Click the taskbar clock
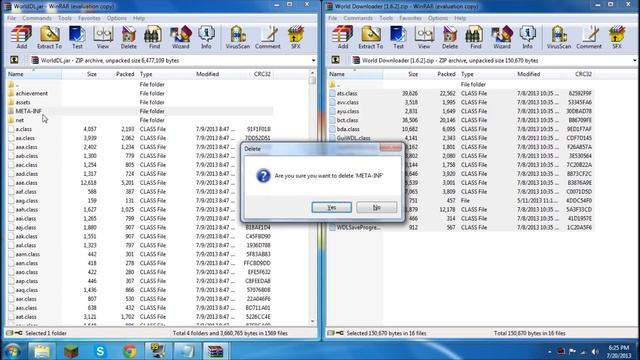 coord(619,351)
